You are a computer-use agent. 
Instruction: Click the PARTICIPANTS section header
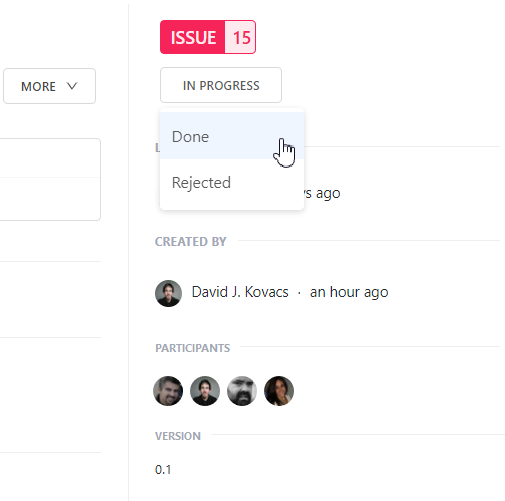coord(193,348)
